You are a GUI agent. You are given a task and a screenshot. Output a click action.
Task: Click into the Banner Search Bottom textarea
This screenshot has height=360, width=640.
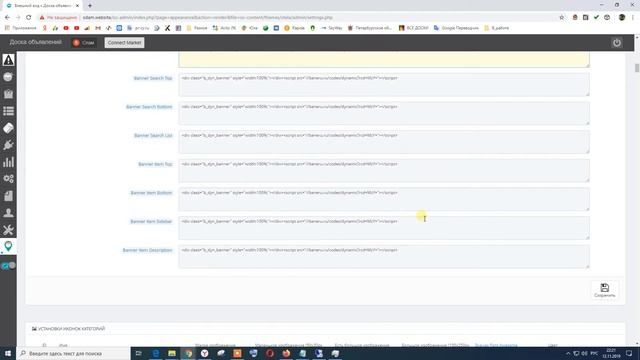click(384, 113)
